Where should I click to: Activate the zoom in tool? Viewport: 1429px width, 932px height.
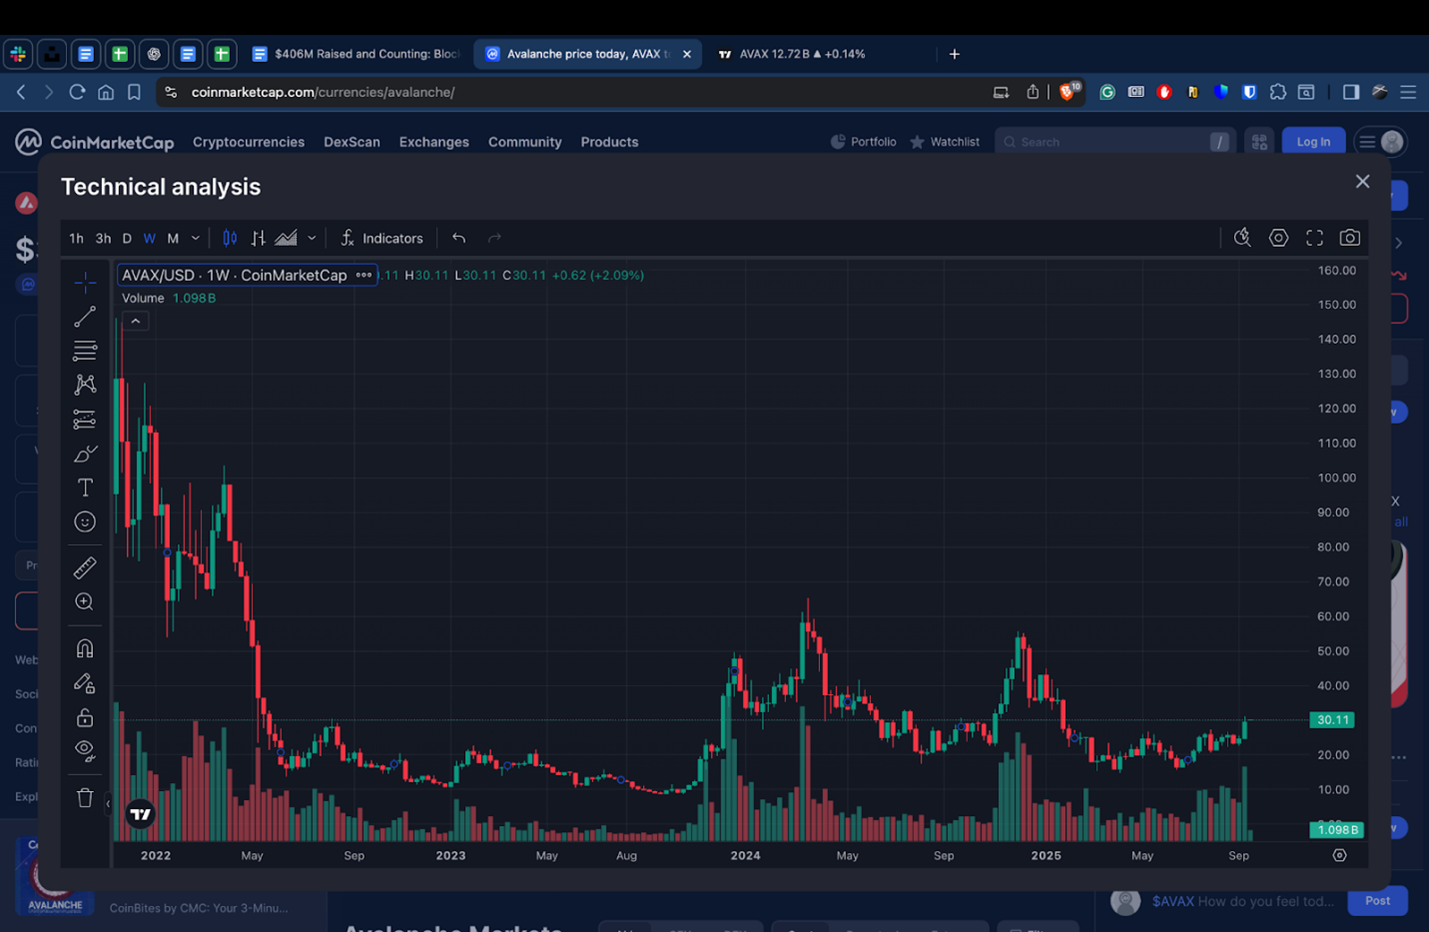pyautogui.click(x=85, y=602)
